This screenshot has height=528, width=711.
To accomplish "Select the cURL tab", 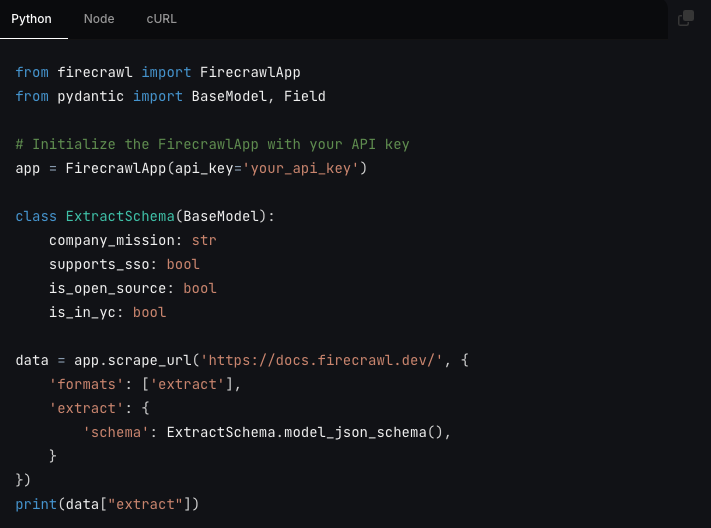I will (163, 19).
